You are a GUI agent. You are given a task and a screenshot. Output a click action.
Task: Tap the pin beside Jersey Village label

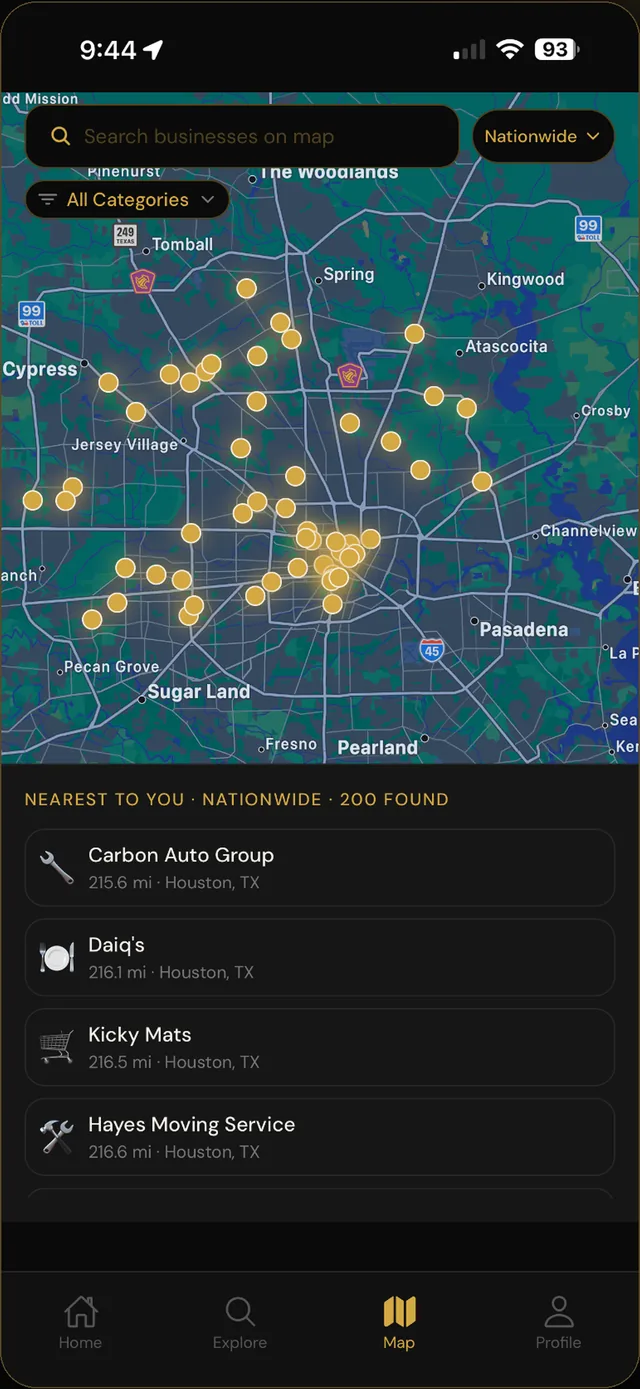coord(240,448)
